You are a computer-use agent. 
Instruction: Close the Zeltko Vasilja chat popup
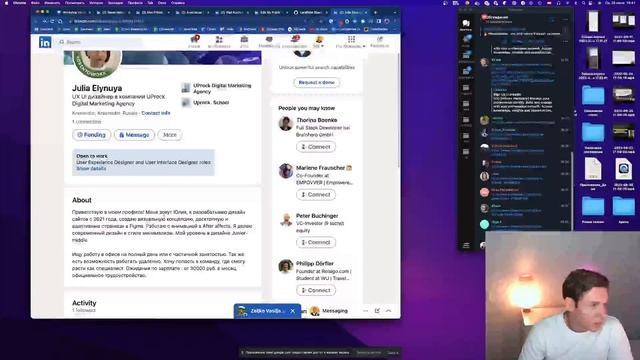pyautogui.click(x=293, y=311)
